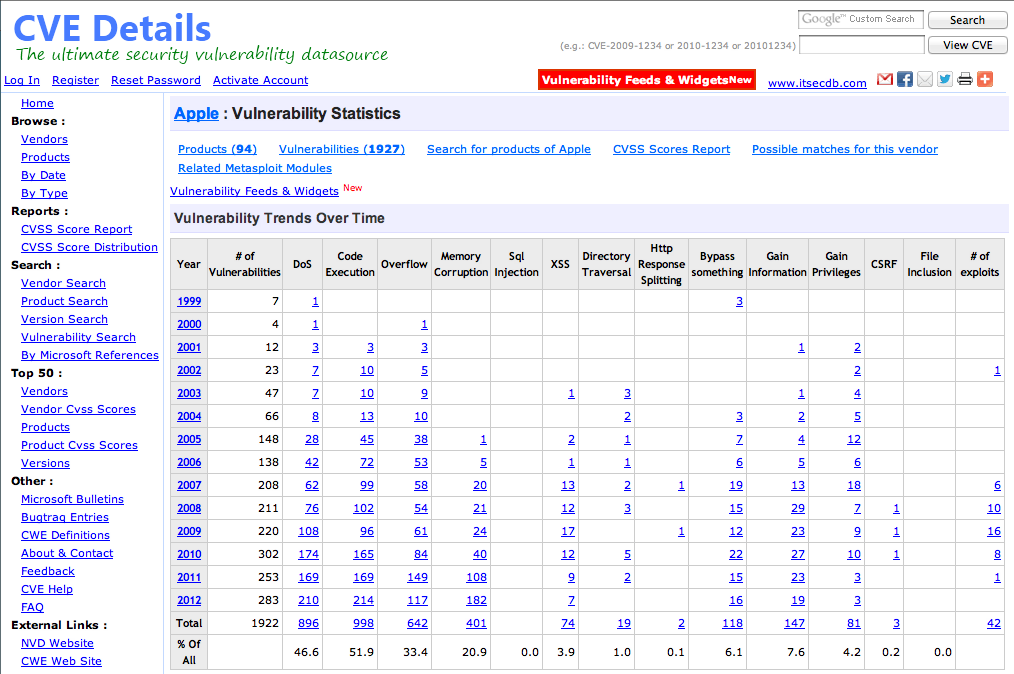This screenshot has height=674, width=1014.
Task: Open By Microsoft References search
Action: 90,355
